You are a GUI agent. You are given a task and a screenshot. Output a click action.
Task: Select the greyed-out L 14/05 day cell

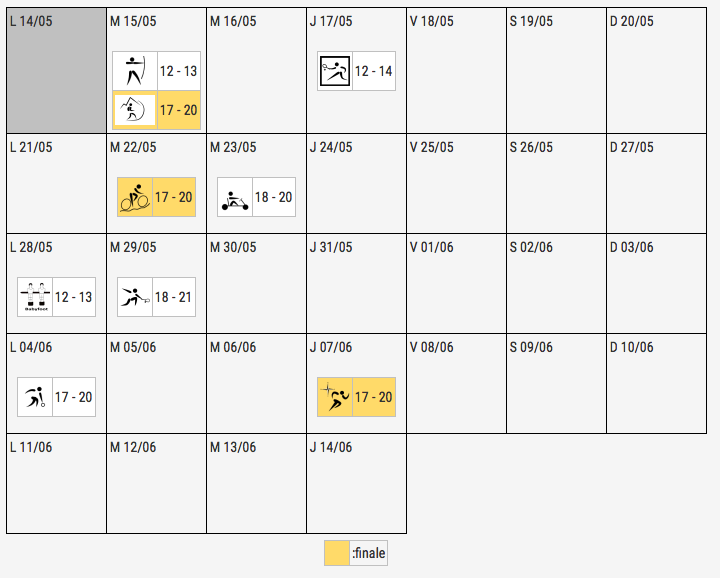click(x=56, y=72)
